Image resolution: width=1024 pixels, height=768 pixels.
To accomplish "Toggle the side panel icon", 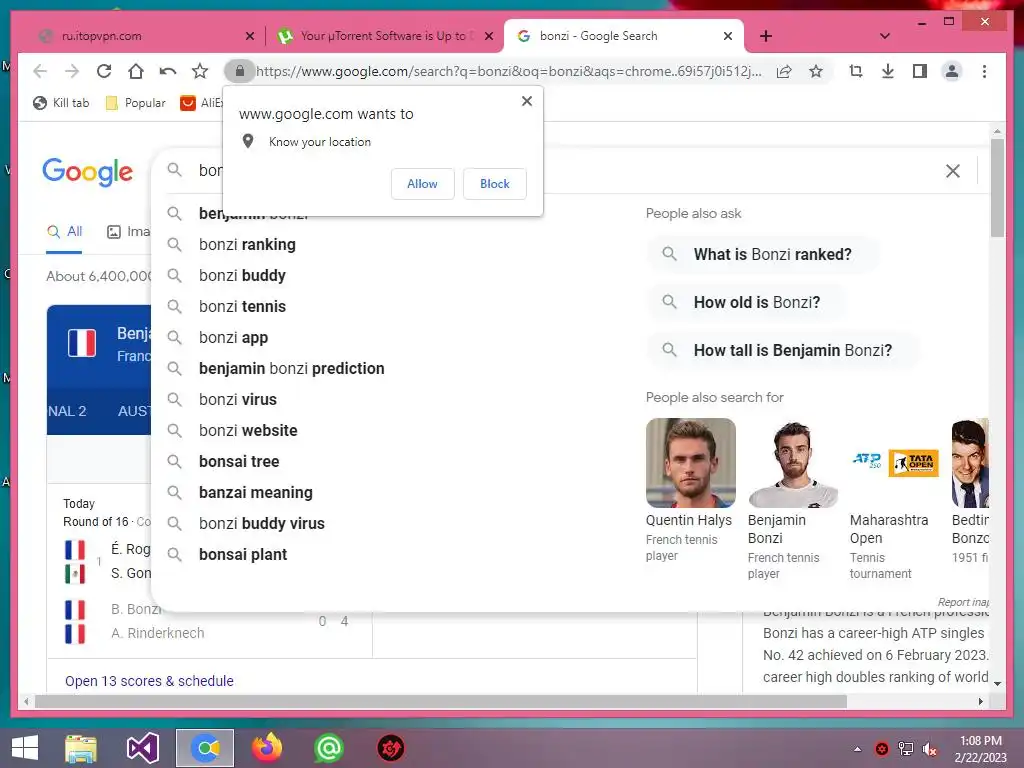I will click(x=920, y=71).
